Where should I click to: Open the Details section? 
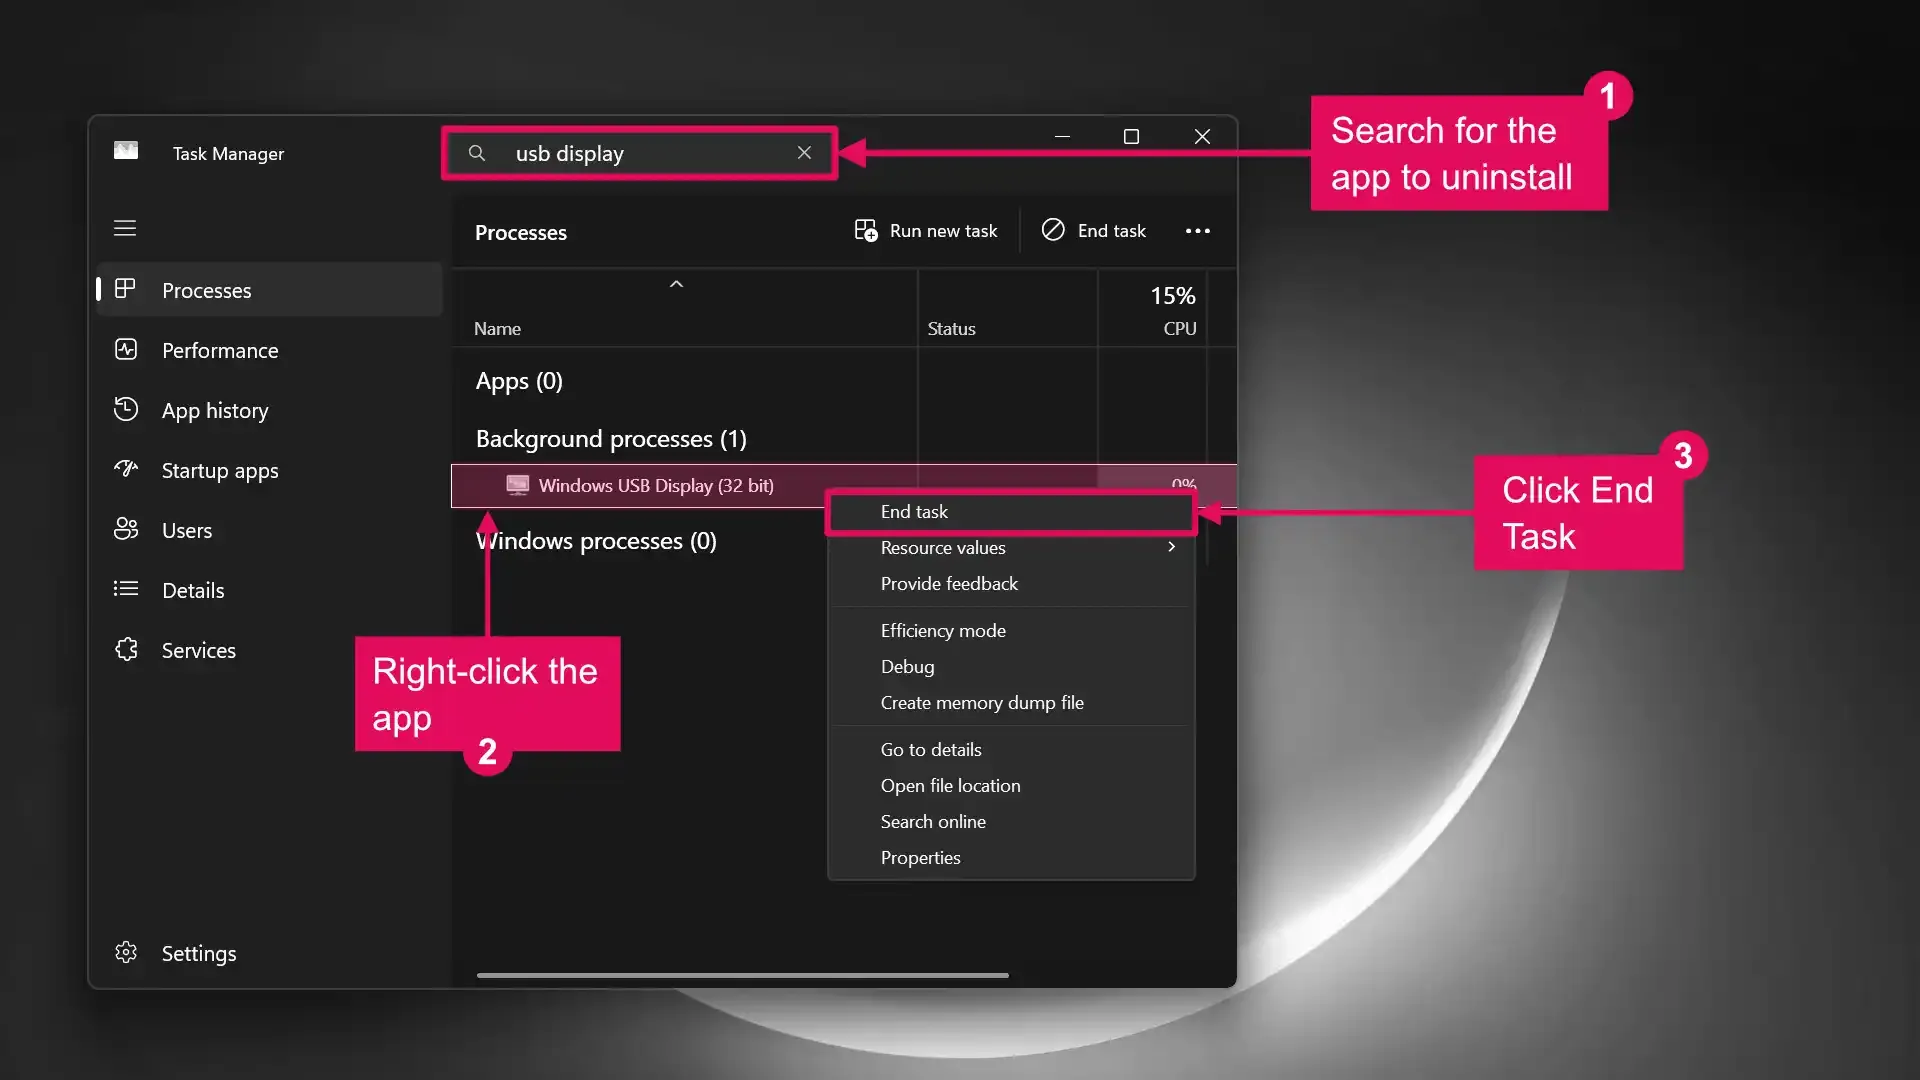tap(193, 590)
